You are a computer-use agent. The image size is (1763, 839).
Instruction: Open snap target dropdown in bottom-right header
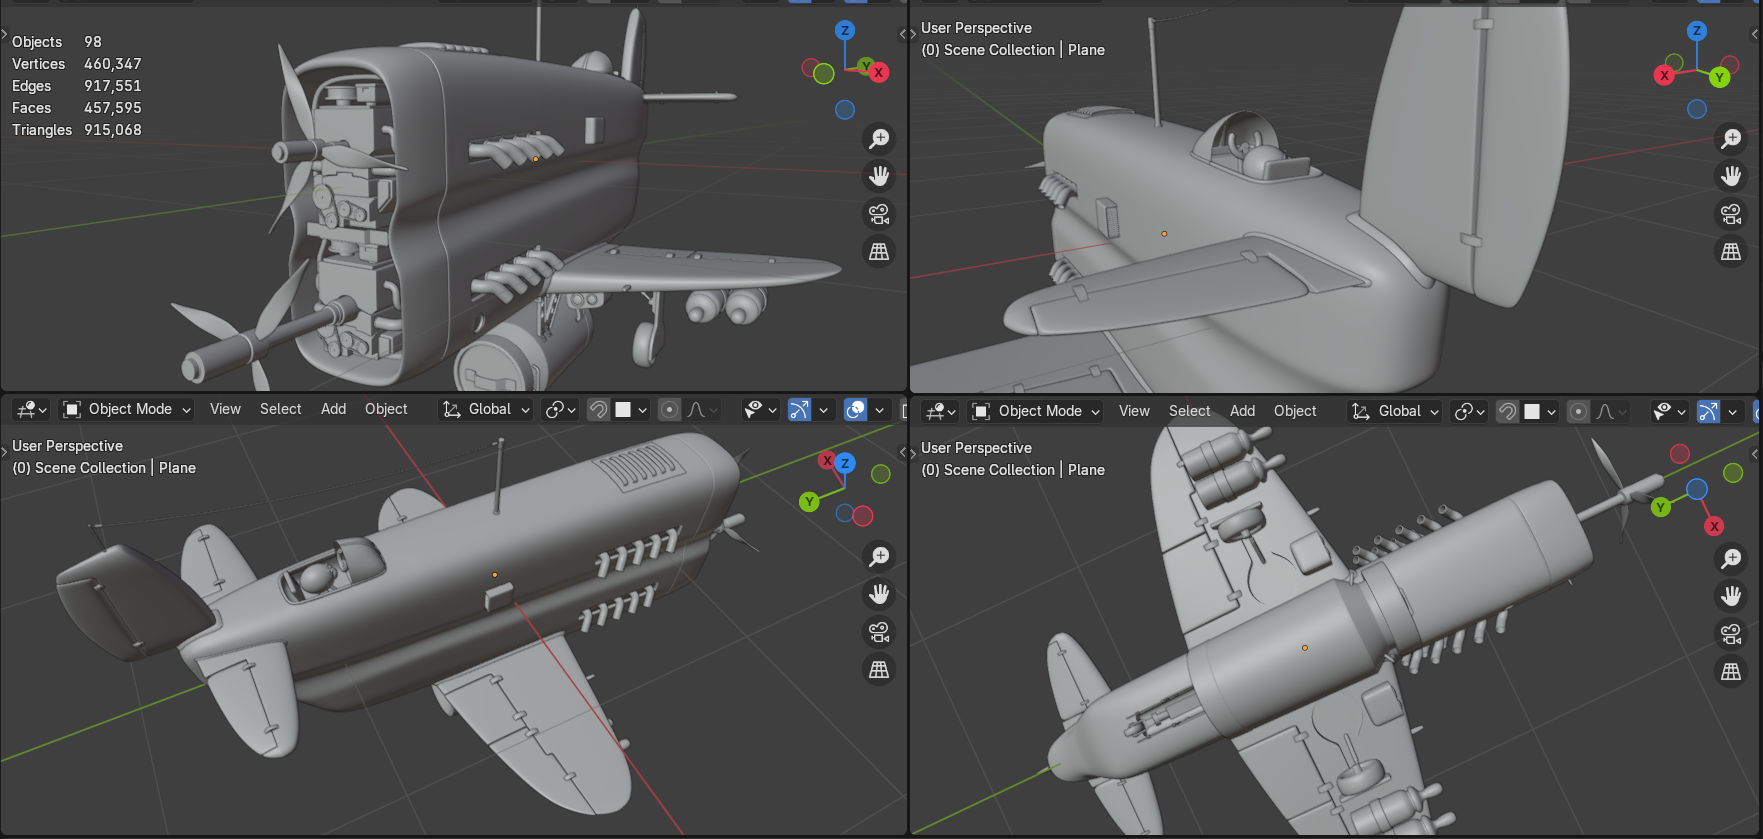[1541, 411]
